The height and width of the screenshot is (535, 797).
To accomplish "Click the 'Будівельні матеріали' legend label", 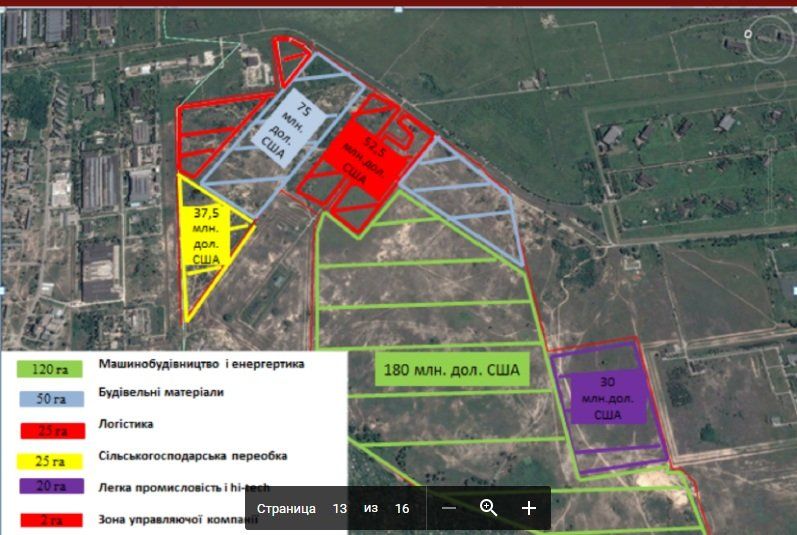I will (x=161, y=393).
